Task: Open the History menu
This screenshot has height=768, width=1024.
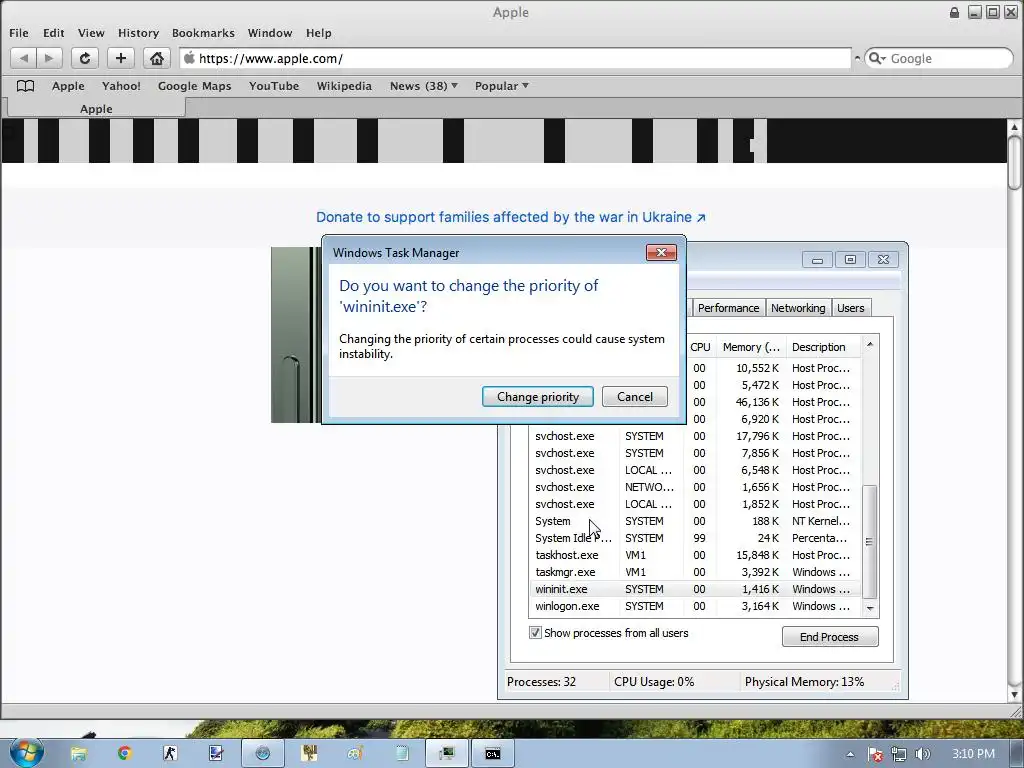Action: [138, 33]
